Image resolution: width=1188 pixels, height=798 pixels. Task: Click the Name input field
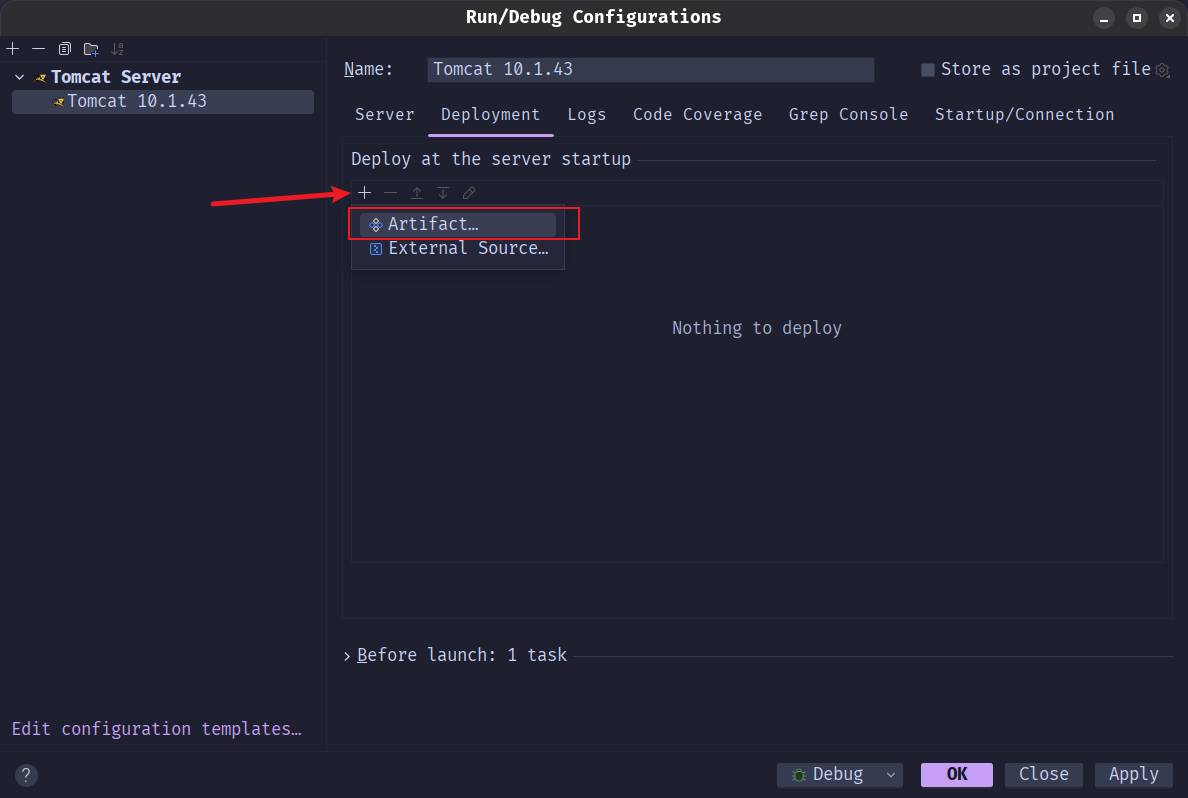point(650,70)
